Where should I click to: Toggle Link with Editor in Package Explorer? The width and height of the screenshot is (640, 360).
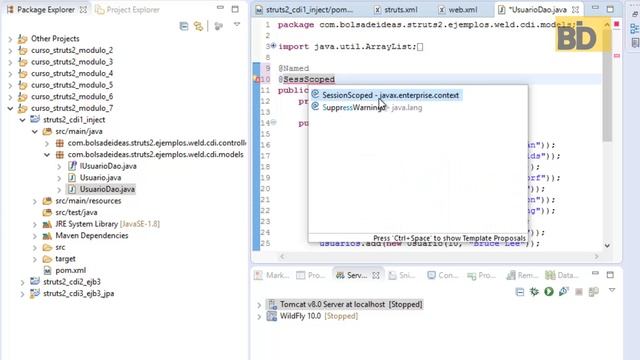click(x=199, y=27)
